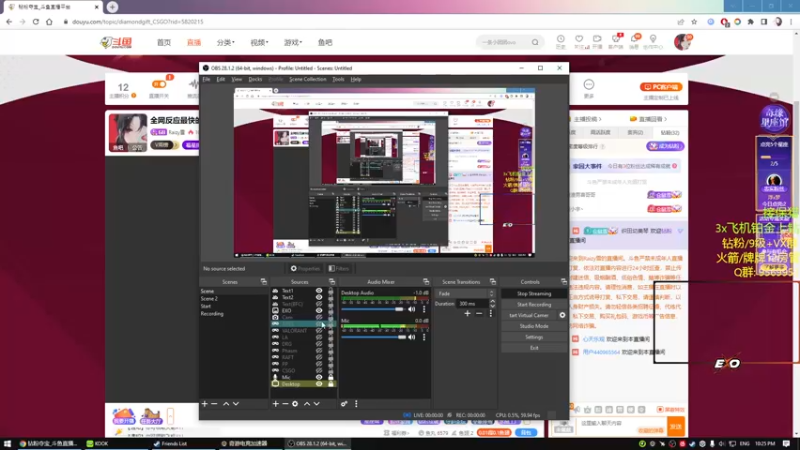Image resolution: width=800 pixels, height=450 pixels.
Task: Show the CSGO source with its eye icon
Action: pyautogui.click(x=319, y=370)
